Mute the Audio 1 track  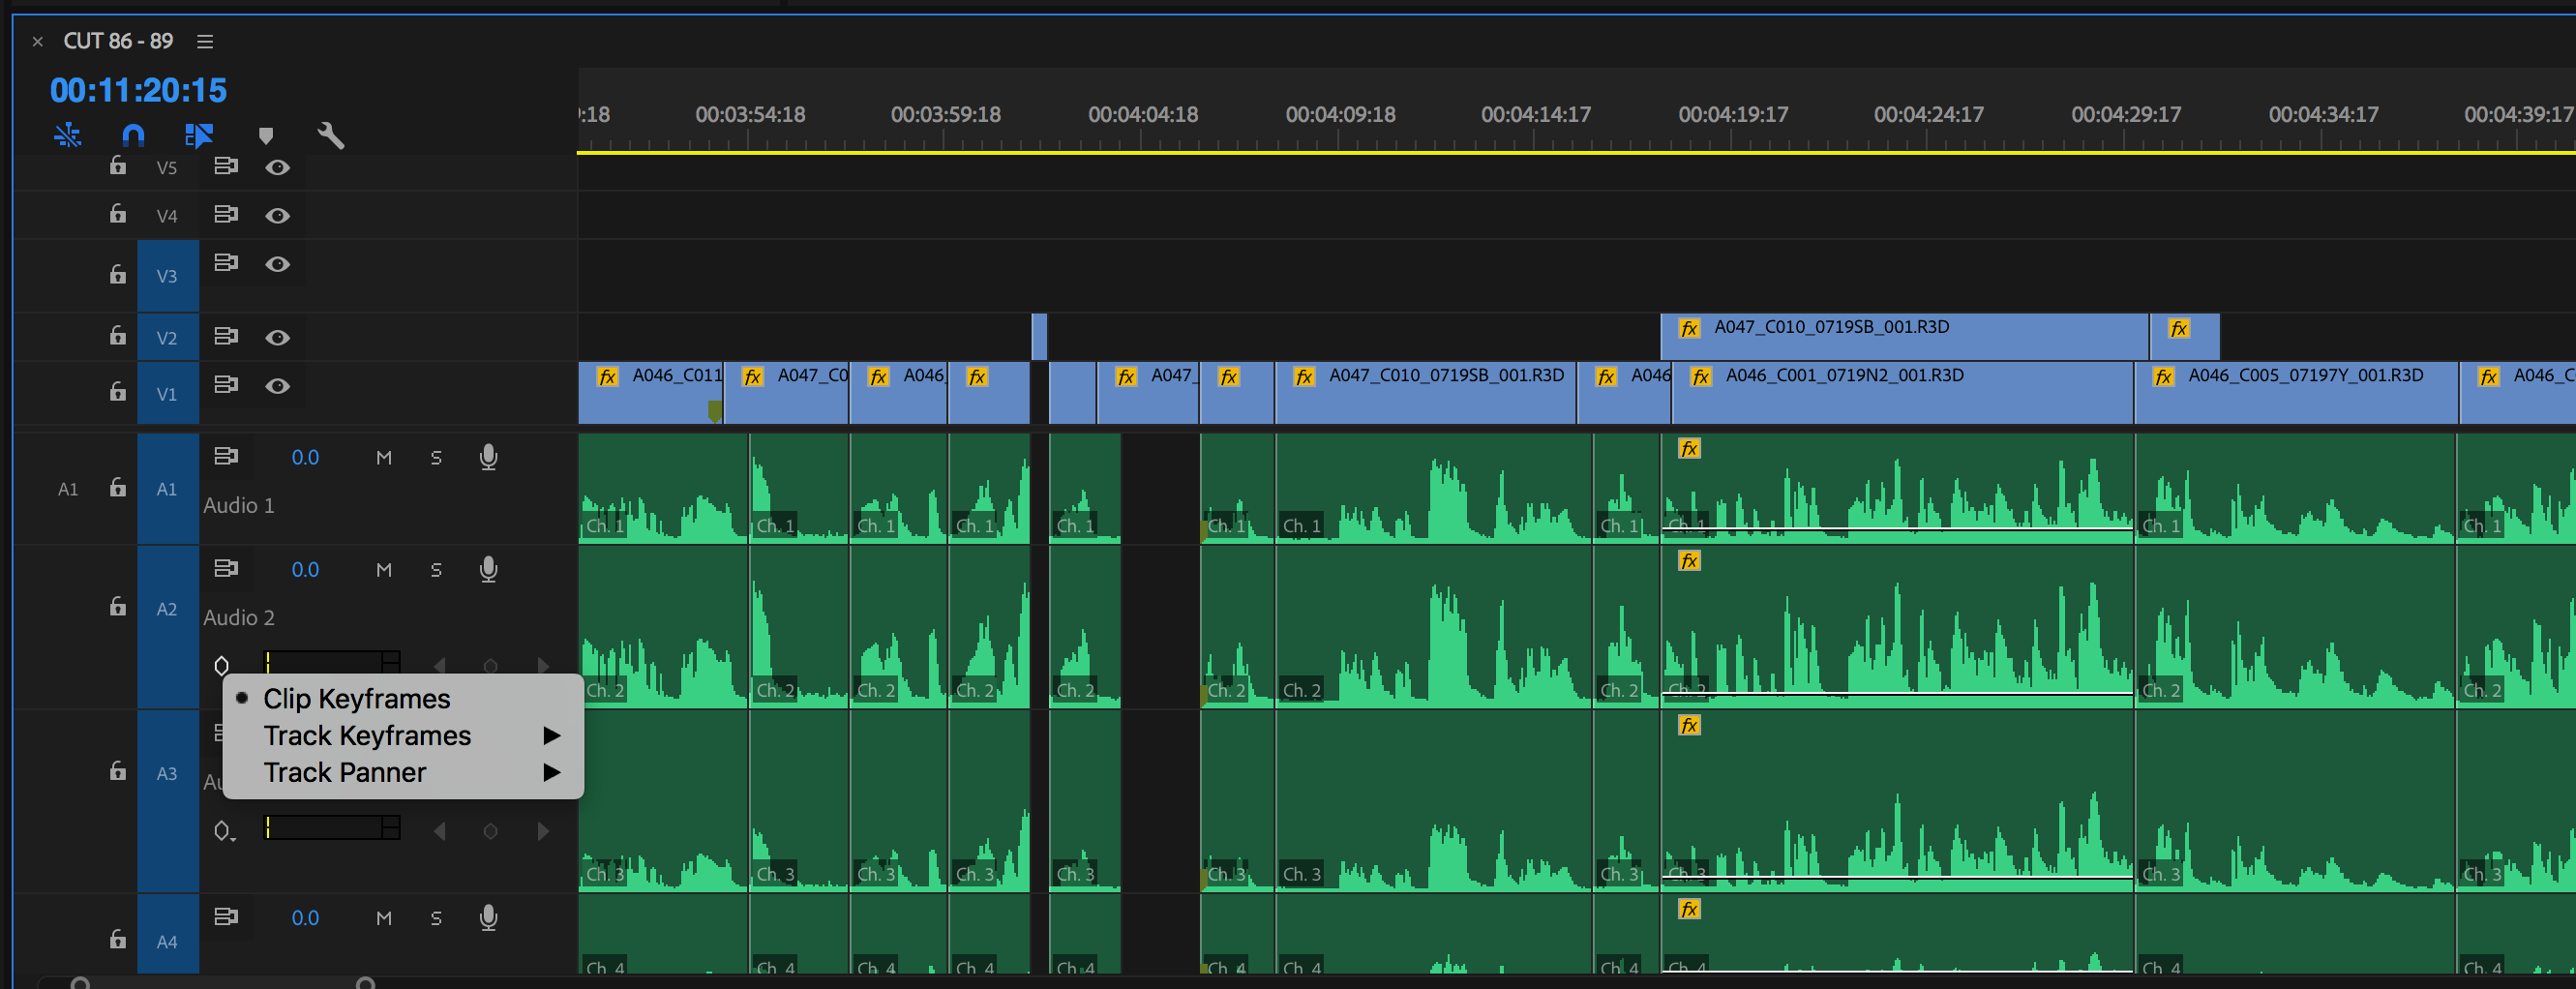click(384, 458)
